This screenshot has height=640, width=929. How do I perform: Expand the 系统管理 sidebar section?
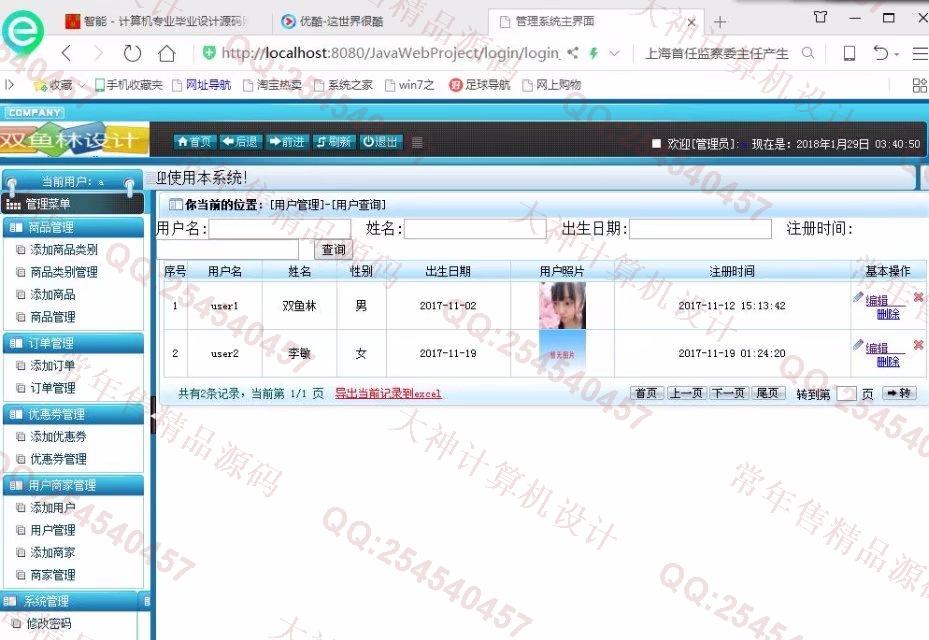pos(73,601)
